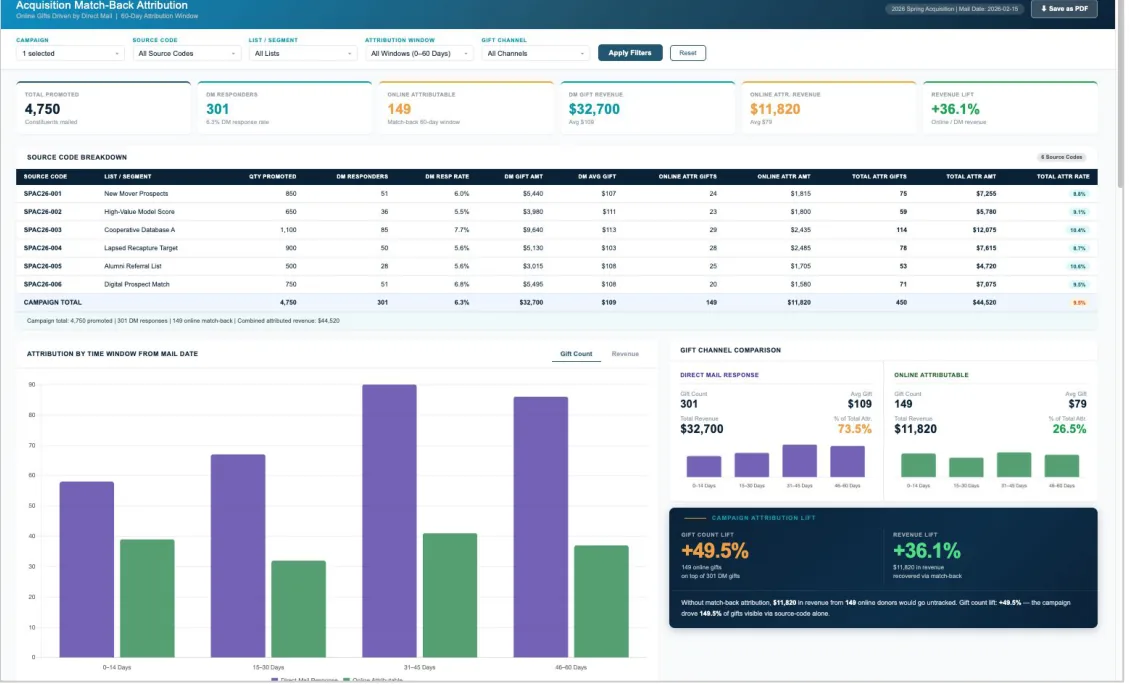Click the New Mover Prospects segment name

coord(136,194)
